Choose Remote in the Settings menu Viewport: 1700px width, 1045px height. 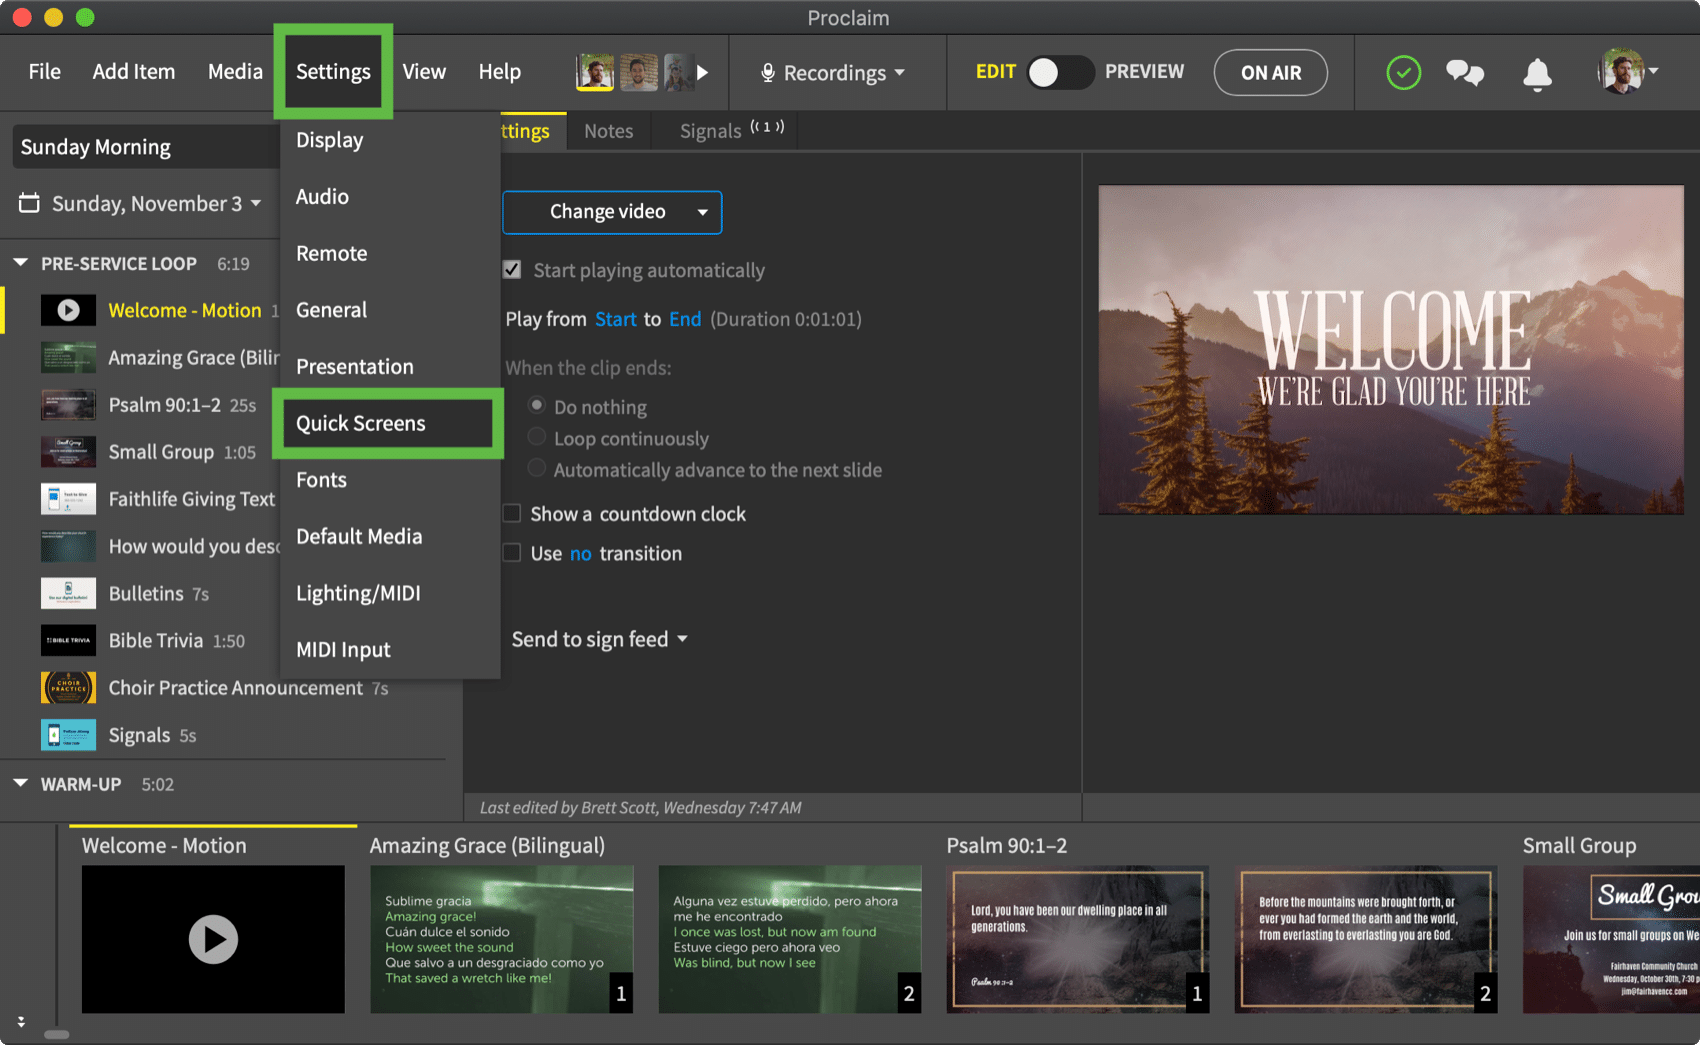tap(390, 254)
